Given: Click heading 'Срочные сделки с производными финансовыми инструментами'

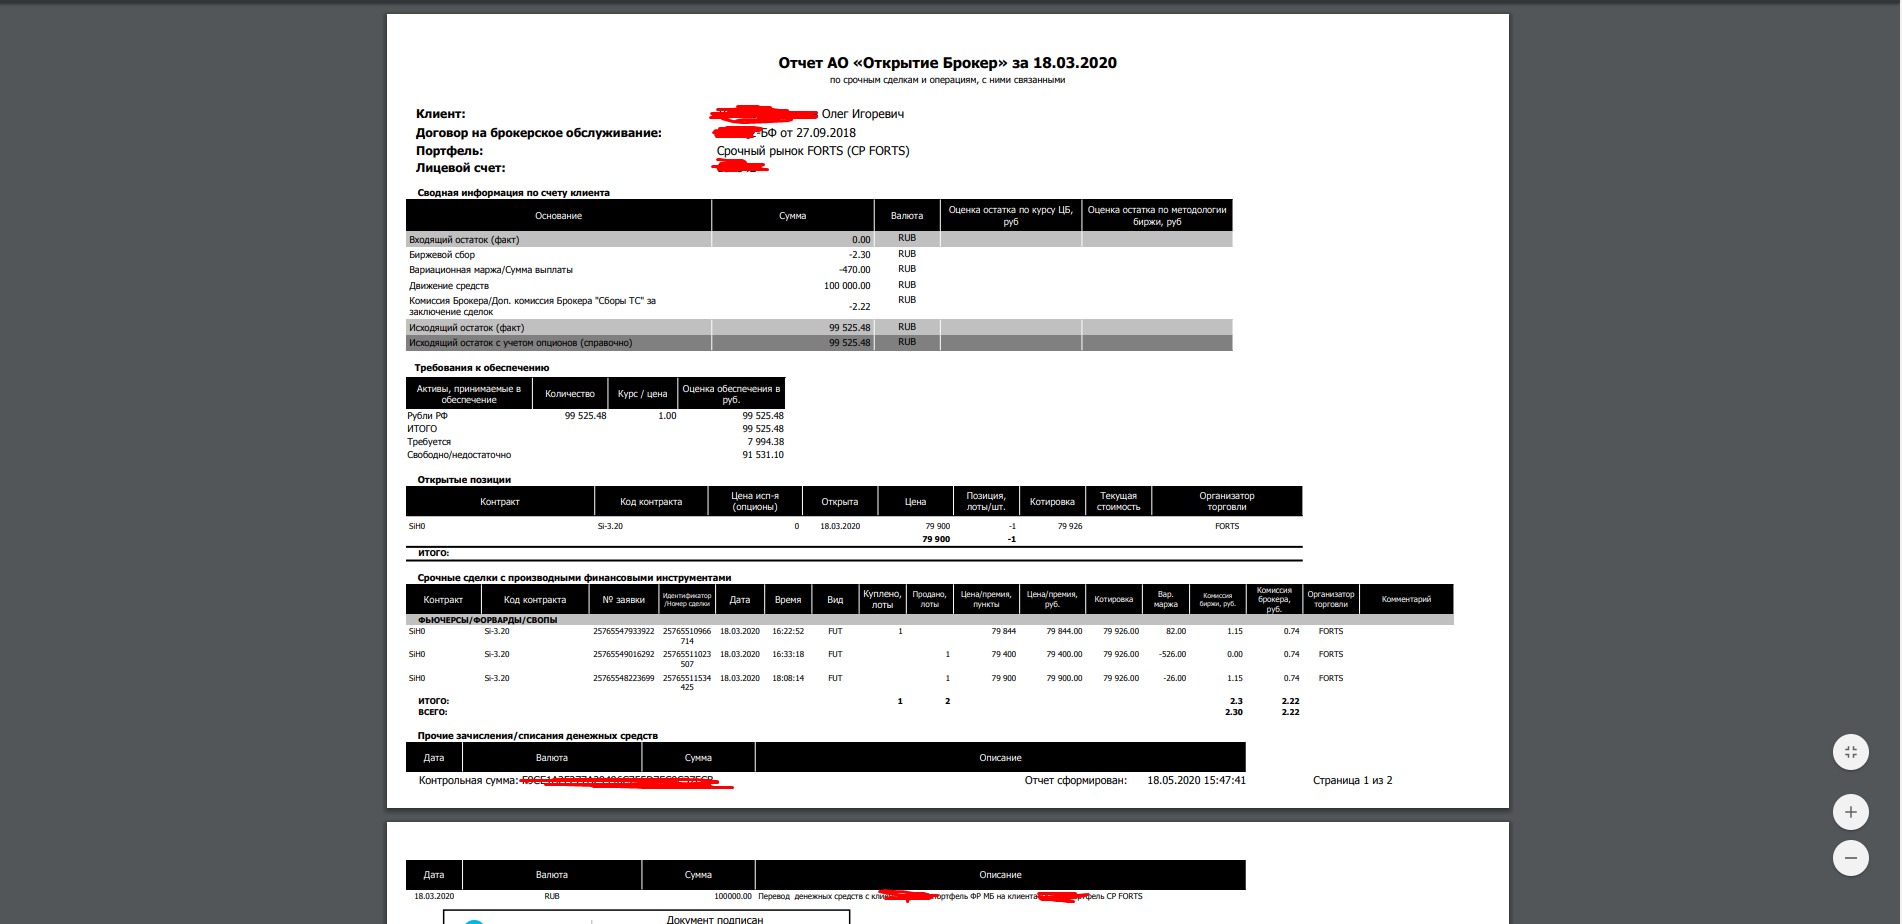Looking at the screenshot, I should click(574, 578).
